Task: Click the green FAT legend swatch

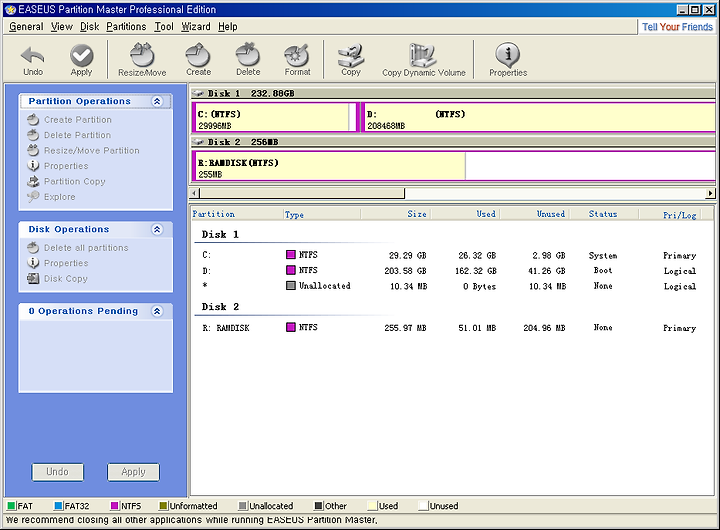Action: pos(11,506)
